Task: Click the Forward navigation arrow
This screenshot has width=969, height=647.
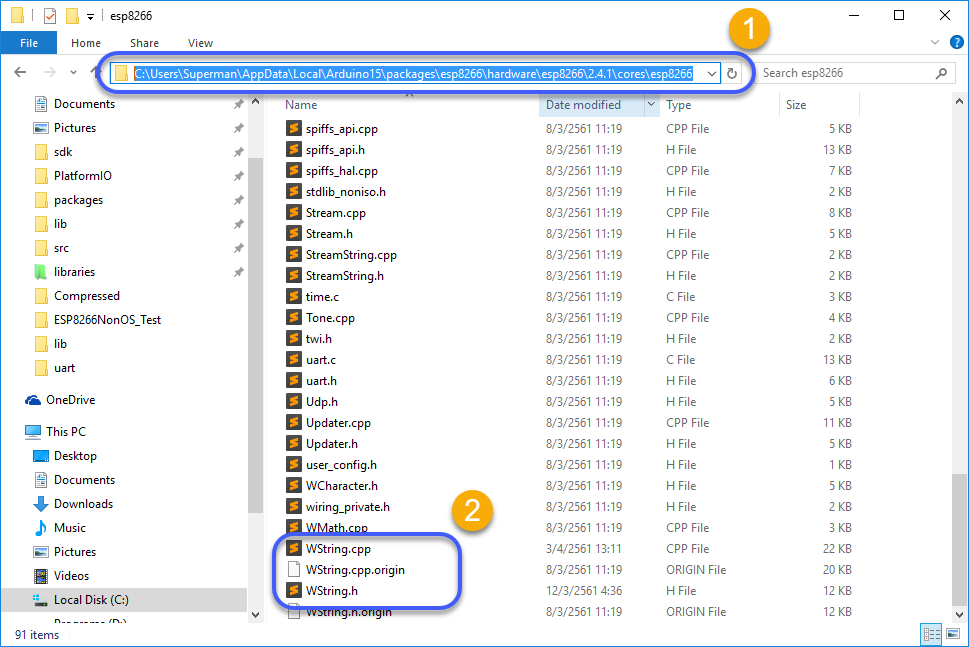Action: click(x=49, y=72)
